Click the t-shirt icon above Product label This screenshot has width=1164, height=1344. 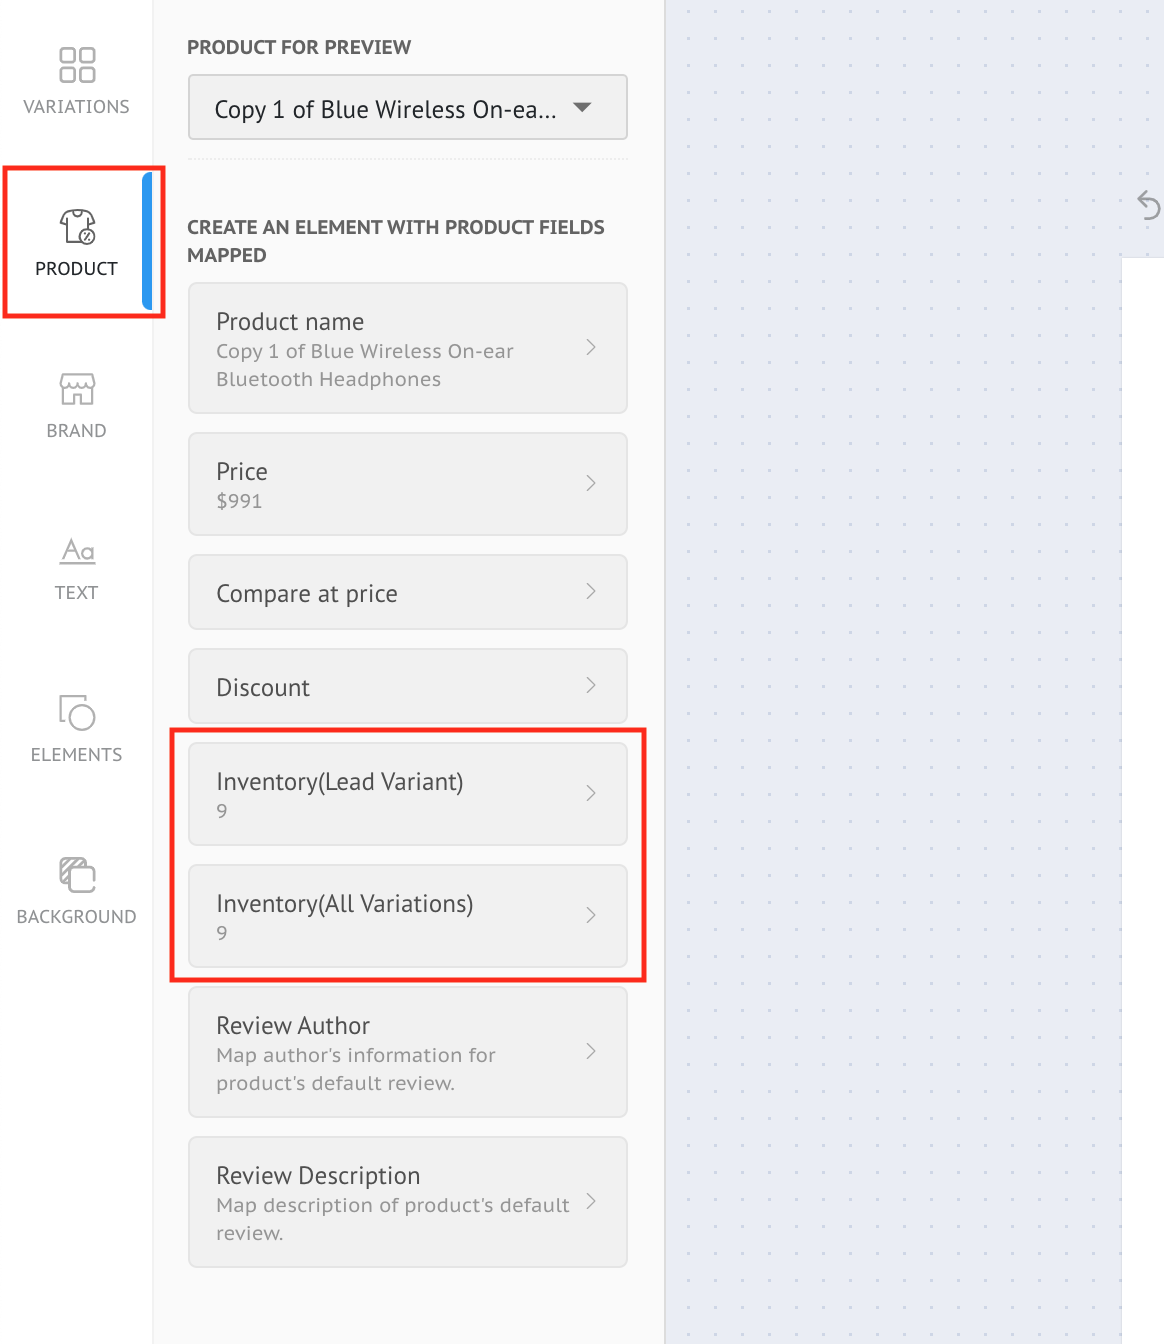(x=76, y=228)
